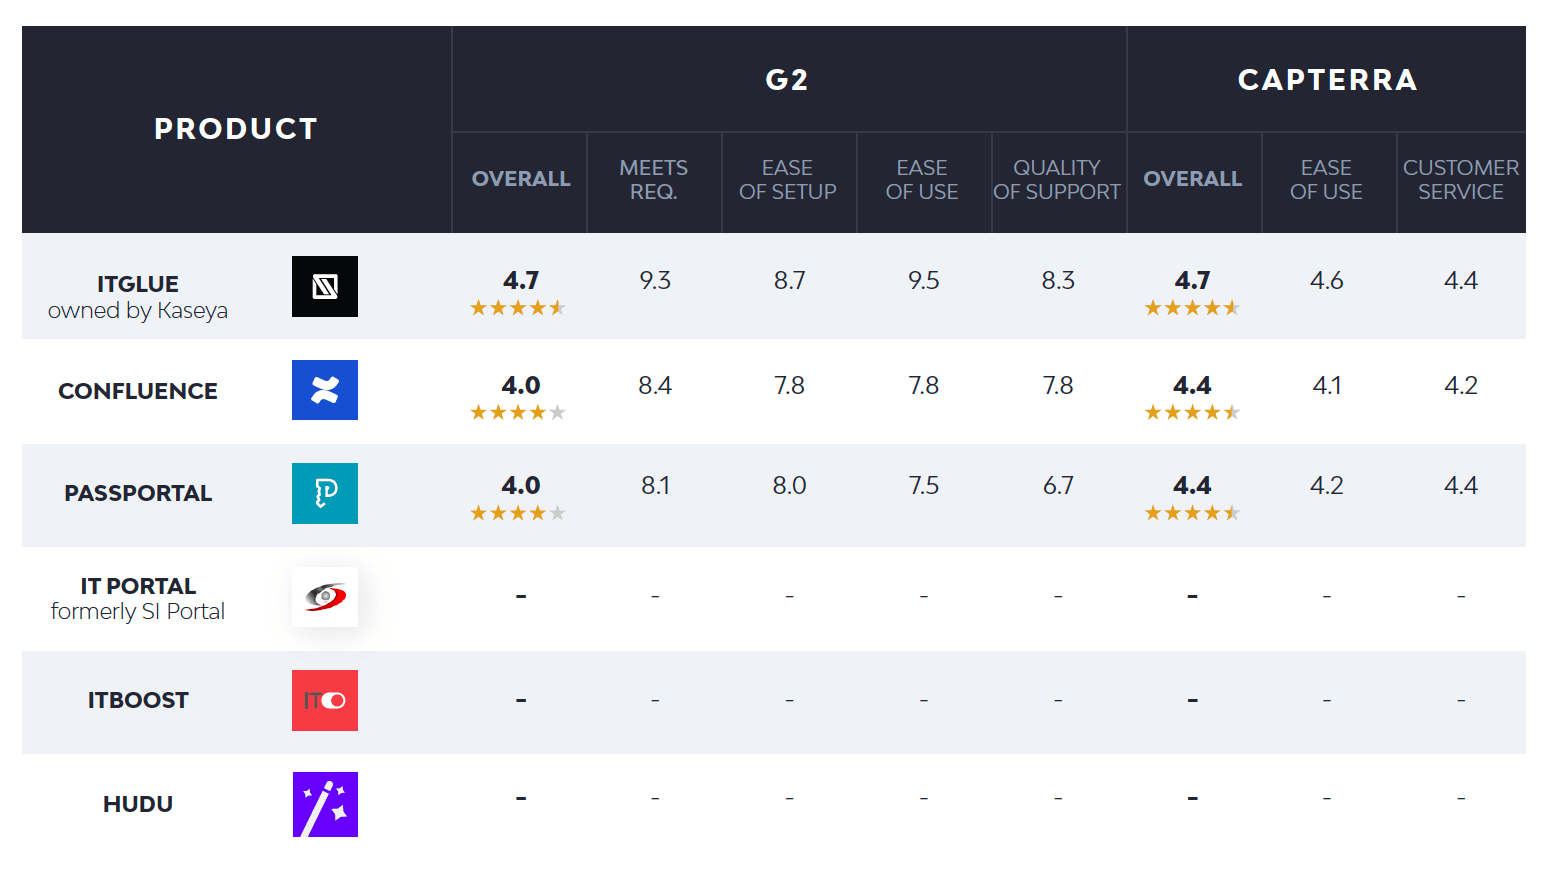Click the Confluence logo icon
The height and width of the screenshot is (894, 1556).
coord(324,390)
